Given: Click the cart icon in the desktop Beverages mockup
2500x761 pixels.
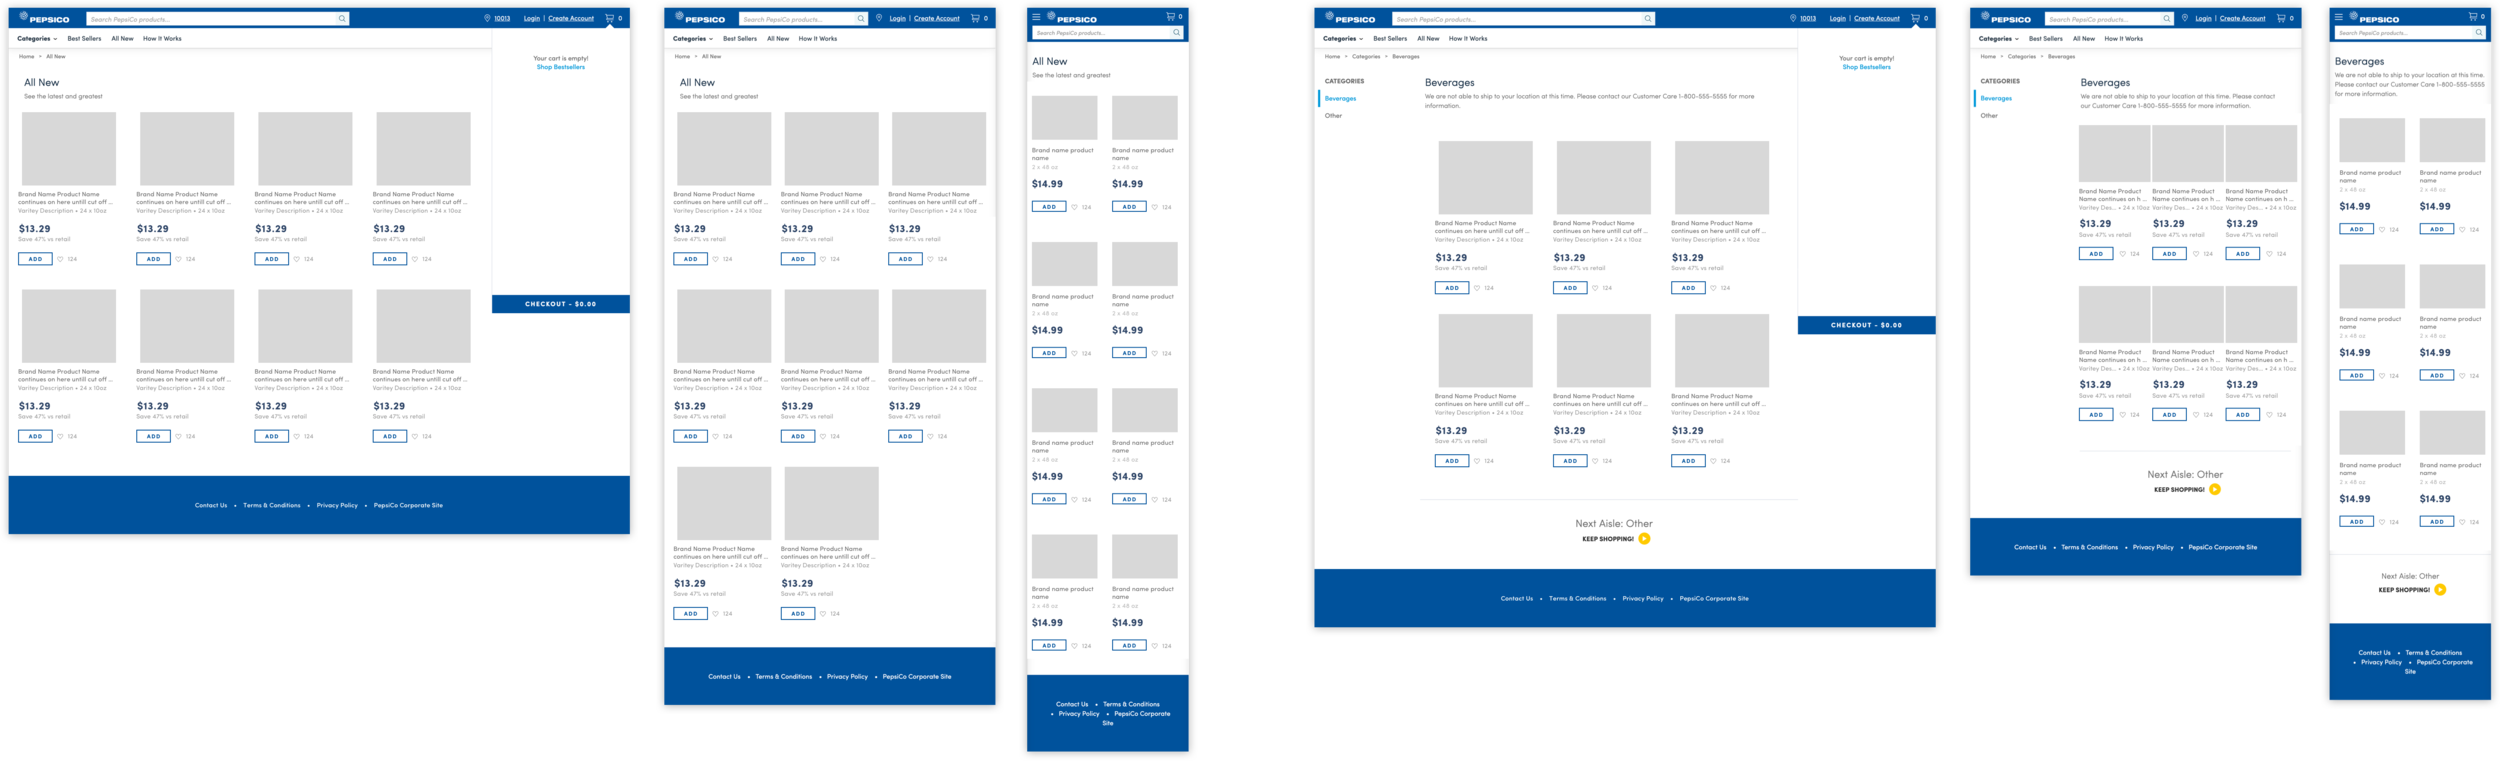Looking at the screenshot, I should (x=1916, y=18).
